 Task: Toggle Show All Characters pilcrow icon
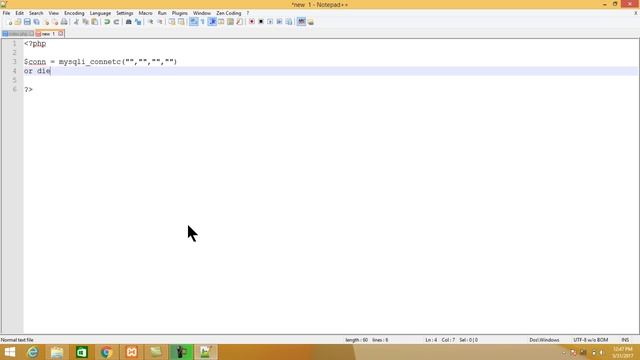point(203,22)
